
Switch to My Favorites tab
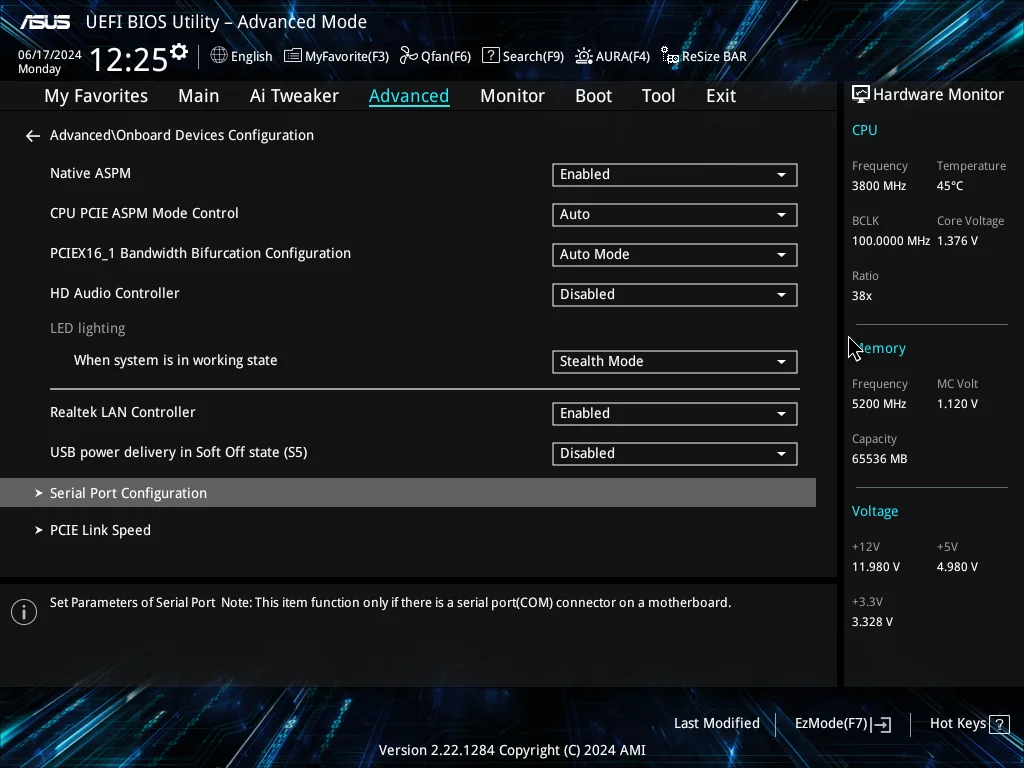(96, 96)
